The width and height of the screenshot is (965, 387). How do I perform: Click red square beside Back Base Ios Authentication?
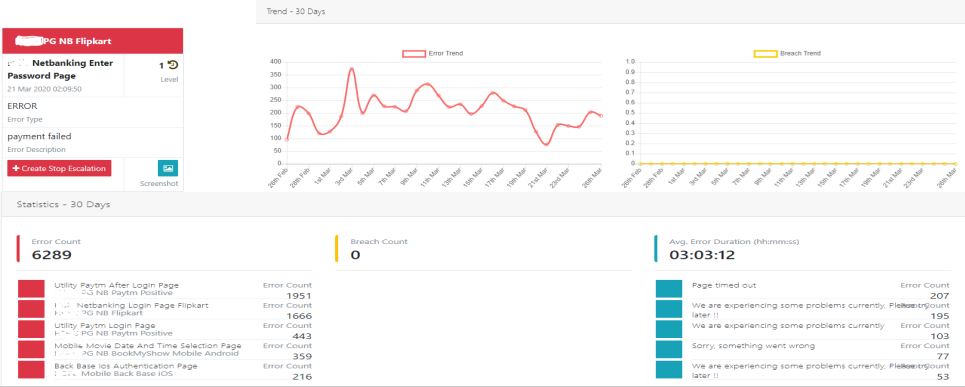click(31, 370)
